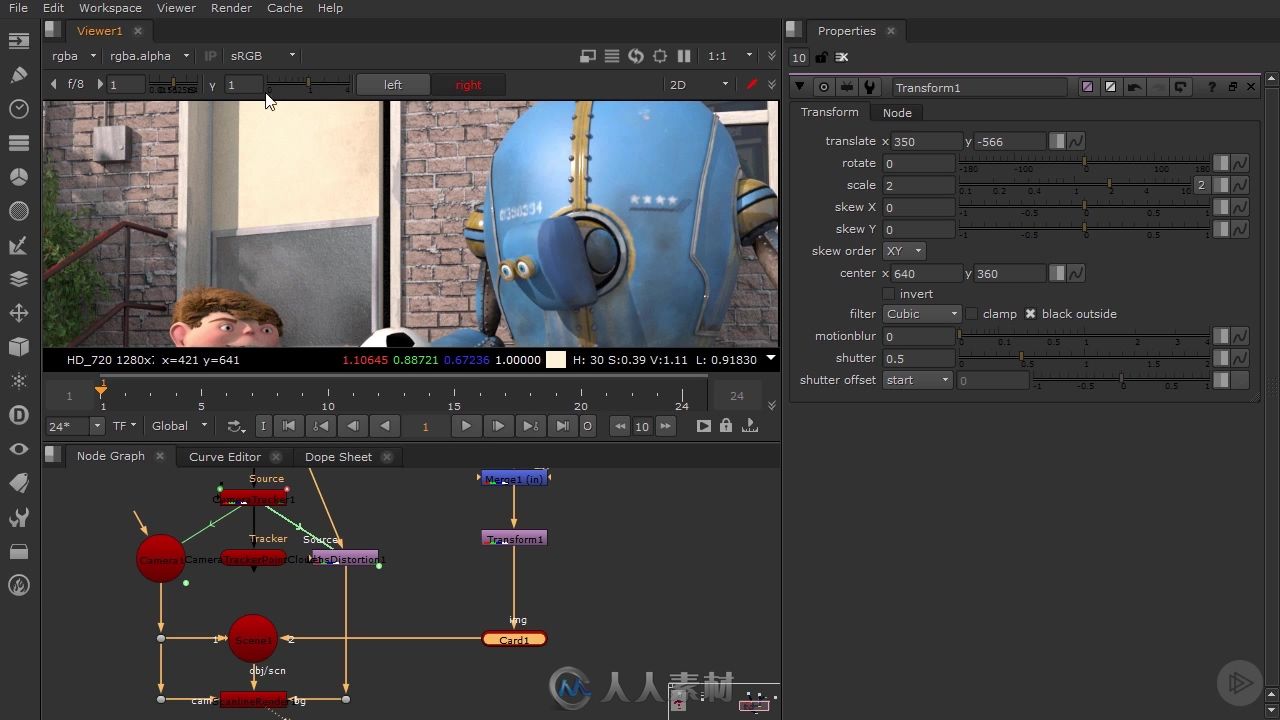Uncheck black outside option
Screen dimensions: 1280x720
click(1031, 314)
